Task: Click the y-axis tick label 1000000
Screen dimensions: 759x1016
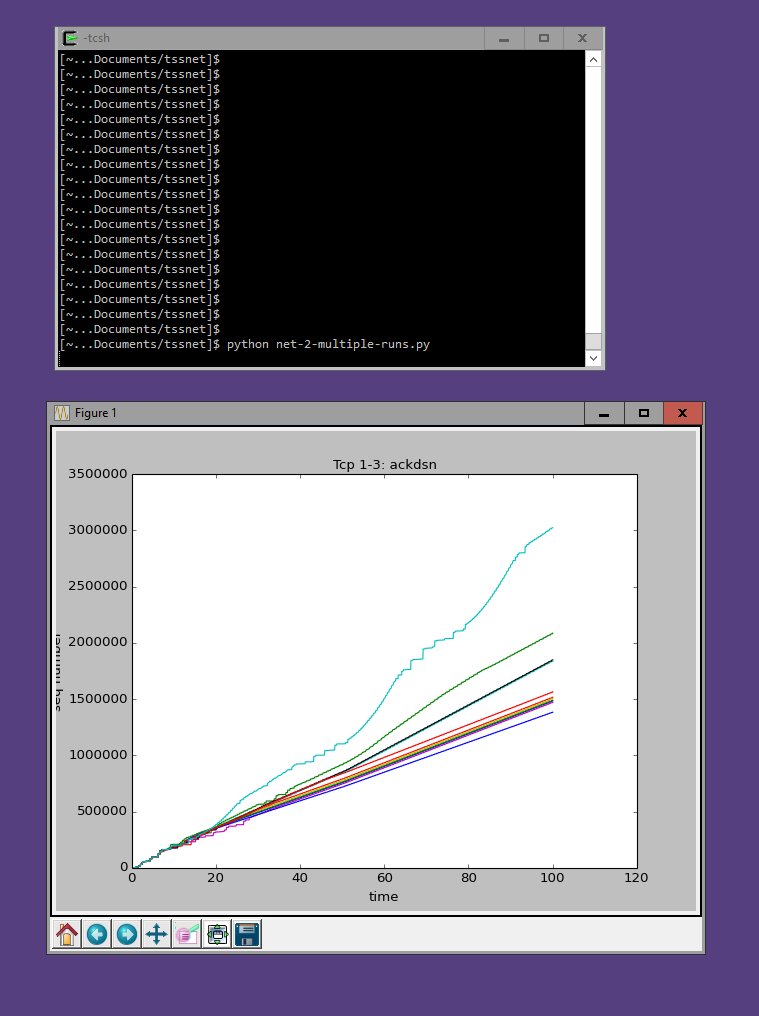Action: pos(98,755)
